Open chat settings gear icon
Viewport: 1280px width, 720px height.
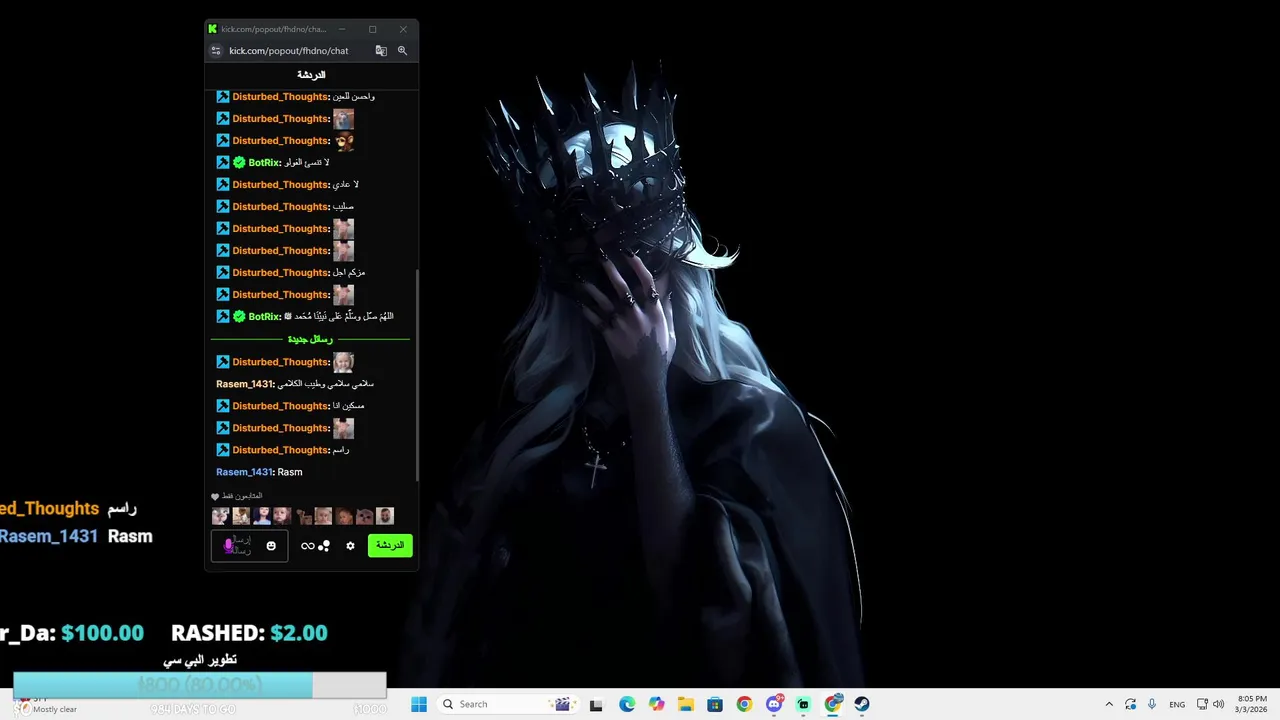pos(350,546)
